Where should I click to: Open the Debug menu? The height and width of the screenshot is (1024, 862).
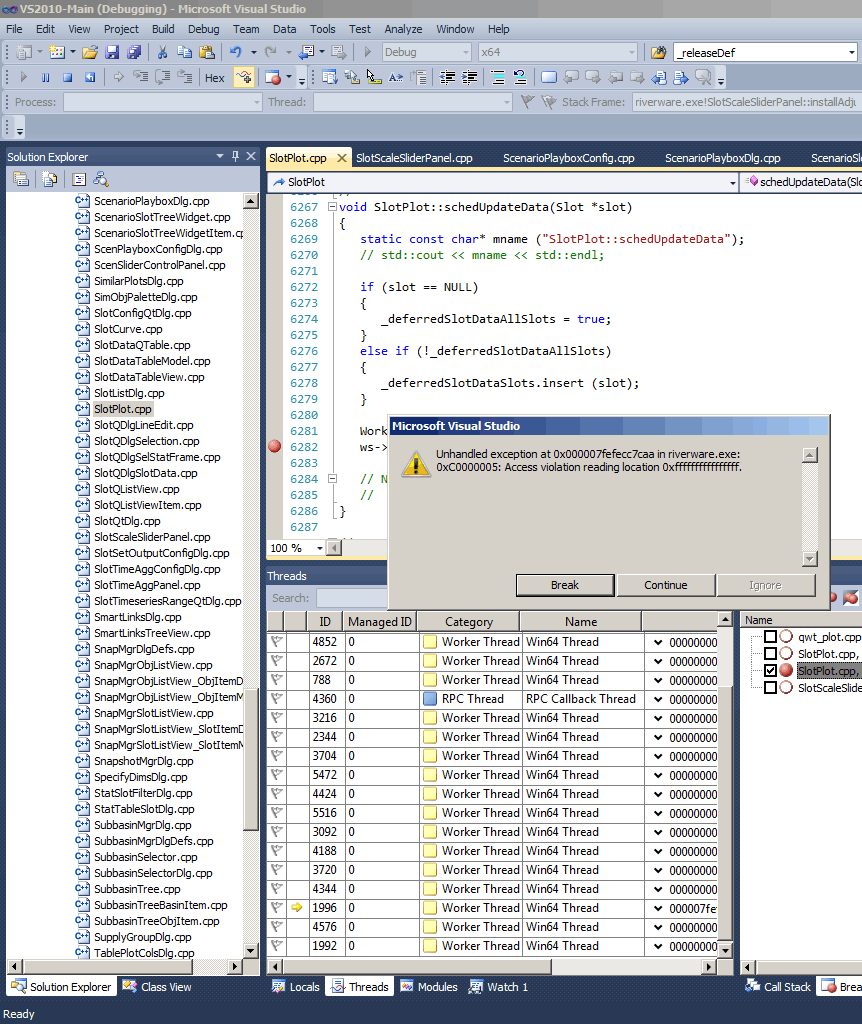[x=204, y=29]
